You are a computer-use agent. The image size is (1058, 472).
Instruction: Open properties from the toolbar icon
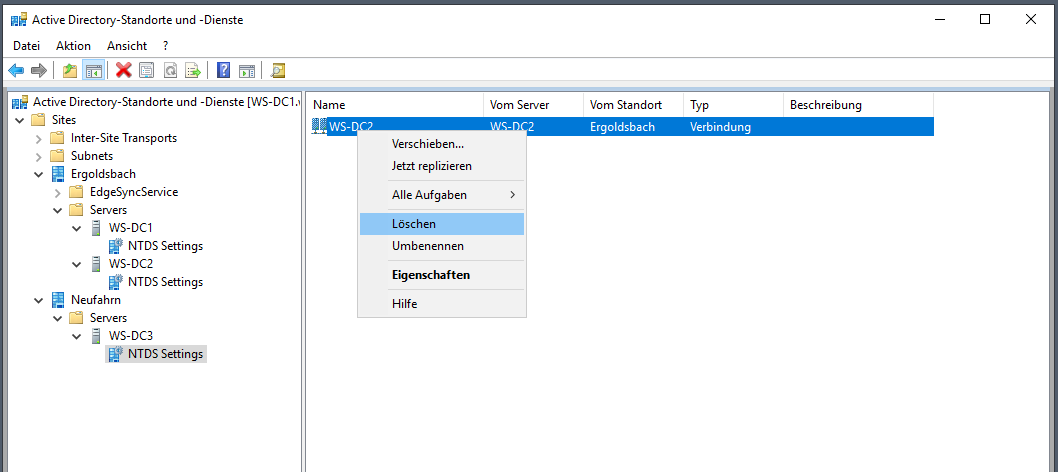(x=146, y=70)
